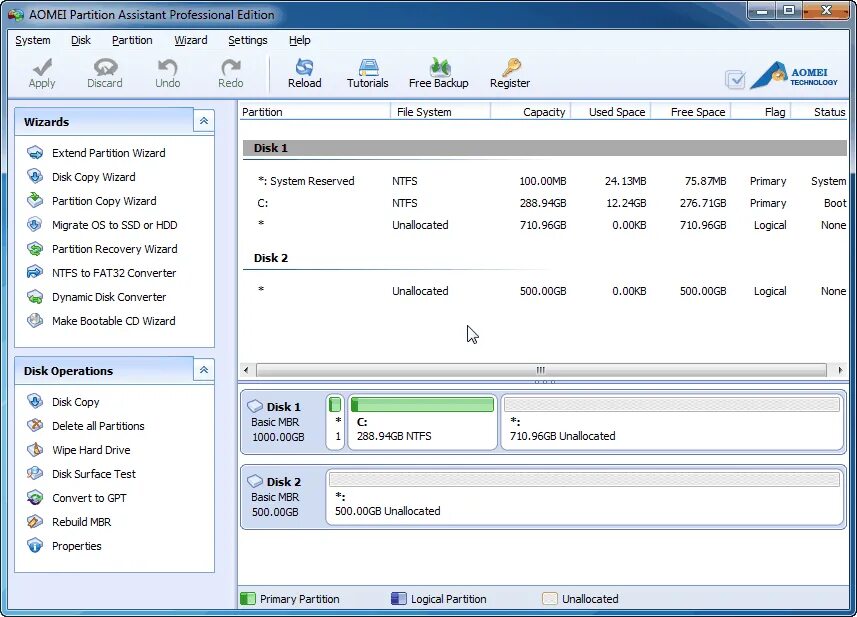Sort by Free Space column header

tap(691, 112)
